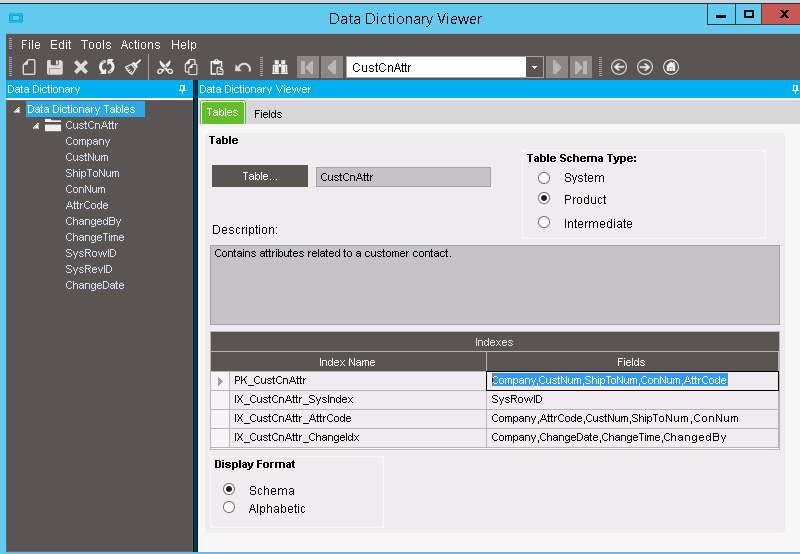Switch to the Fields tab

click(x=268, y=114)
